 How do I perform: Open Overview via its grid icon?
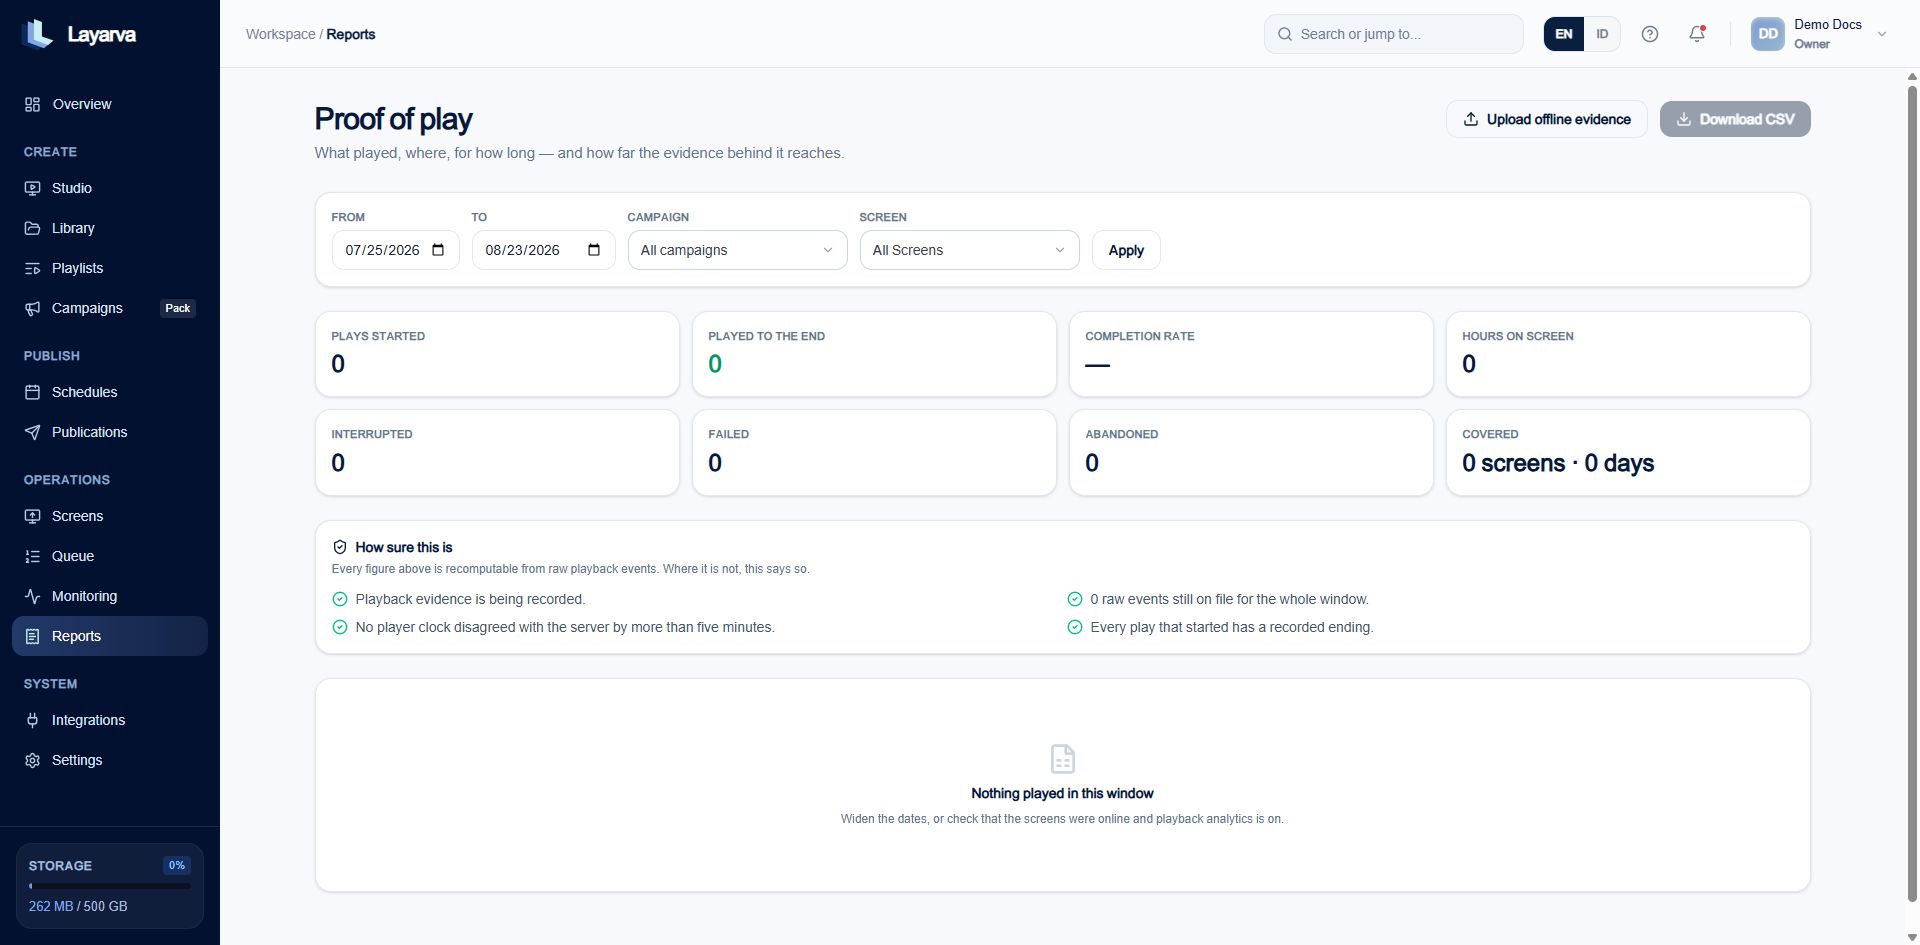click(x=33, y=104)
